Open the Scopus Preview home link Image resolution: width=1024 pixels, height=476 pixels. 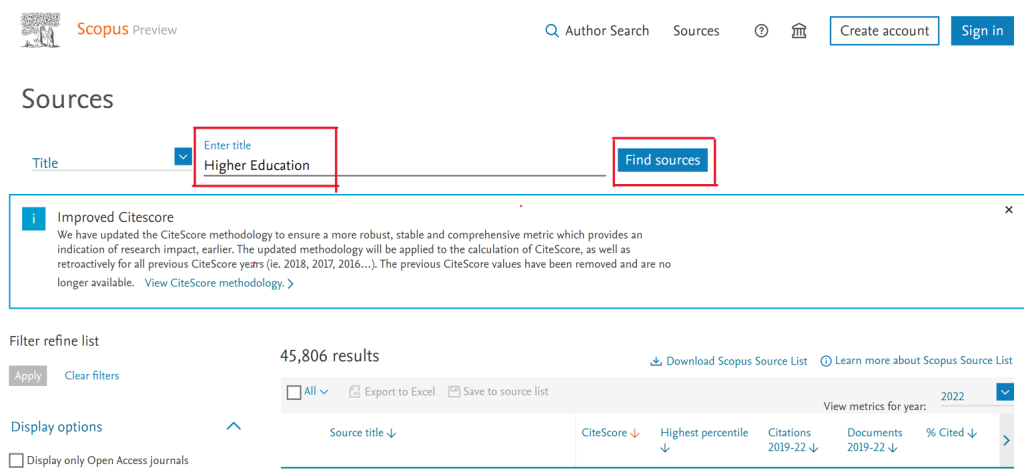(x=127, y=29)
